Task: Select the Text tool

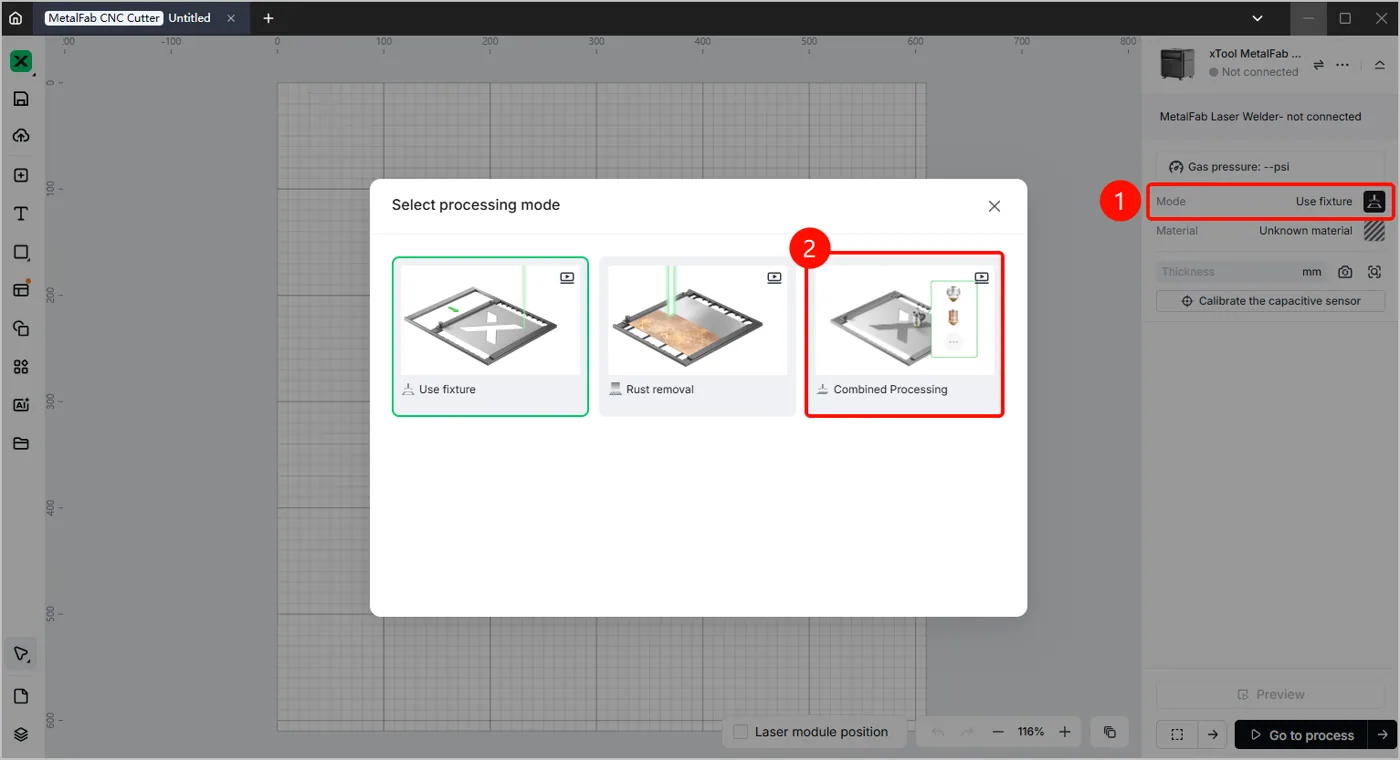Action: pos(21,214)
